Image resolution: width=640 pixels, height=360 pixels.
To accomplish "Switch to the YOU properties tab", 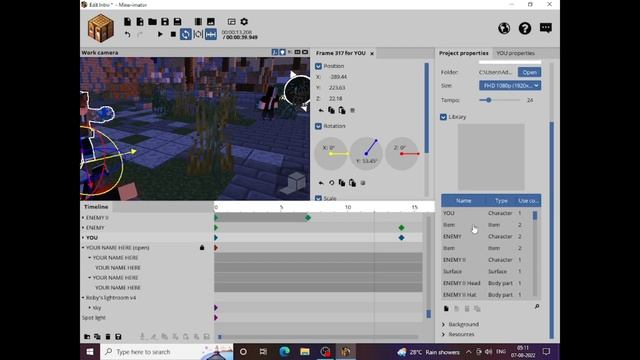I will [x=515, y=53].
